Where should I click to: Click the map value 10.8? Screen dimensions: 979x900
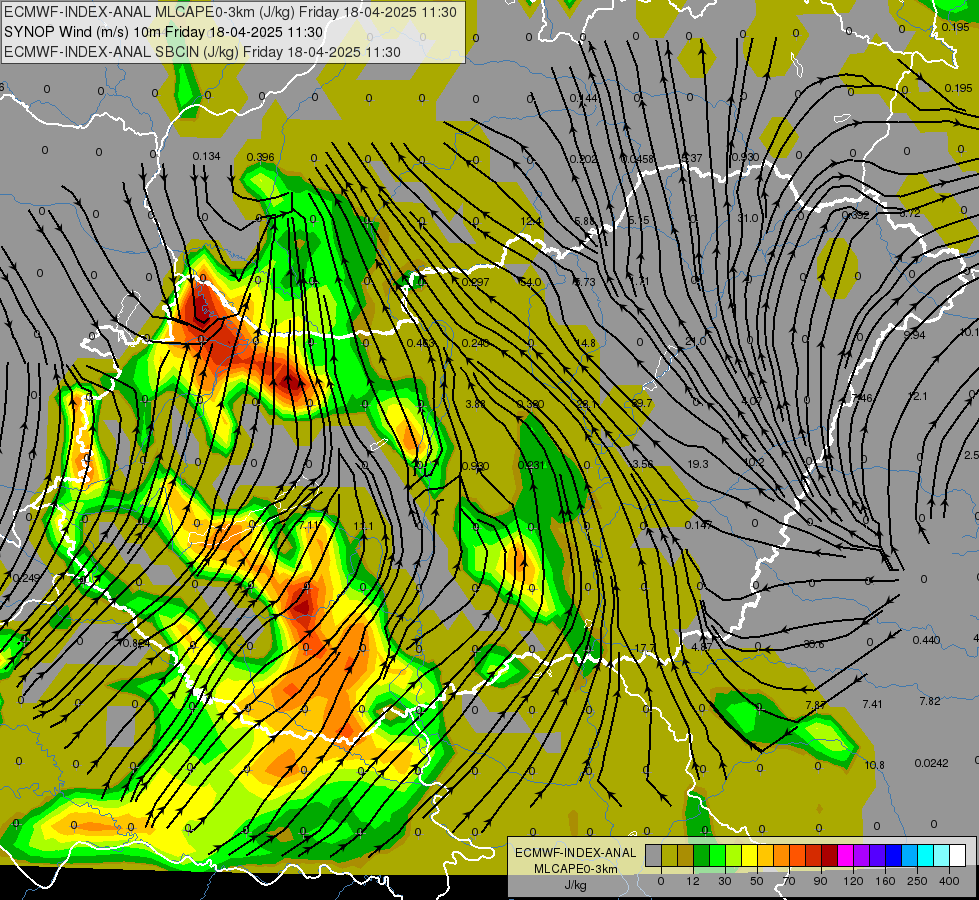(x=875, y=765)
